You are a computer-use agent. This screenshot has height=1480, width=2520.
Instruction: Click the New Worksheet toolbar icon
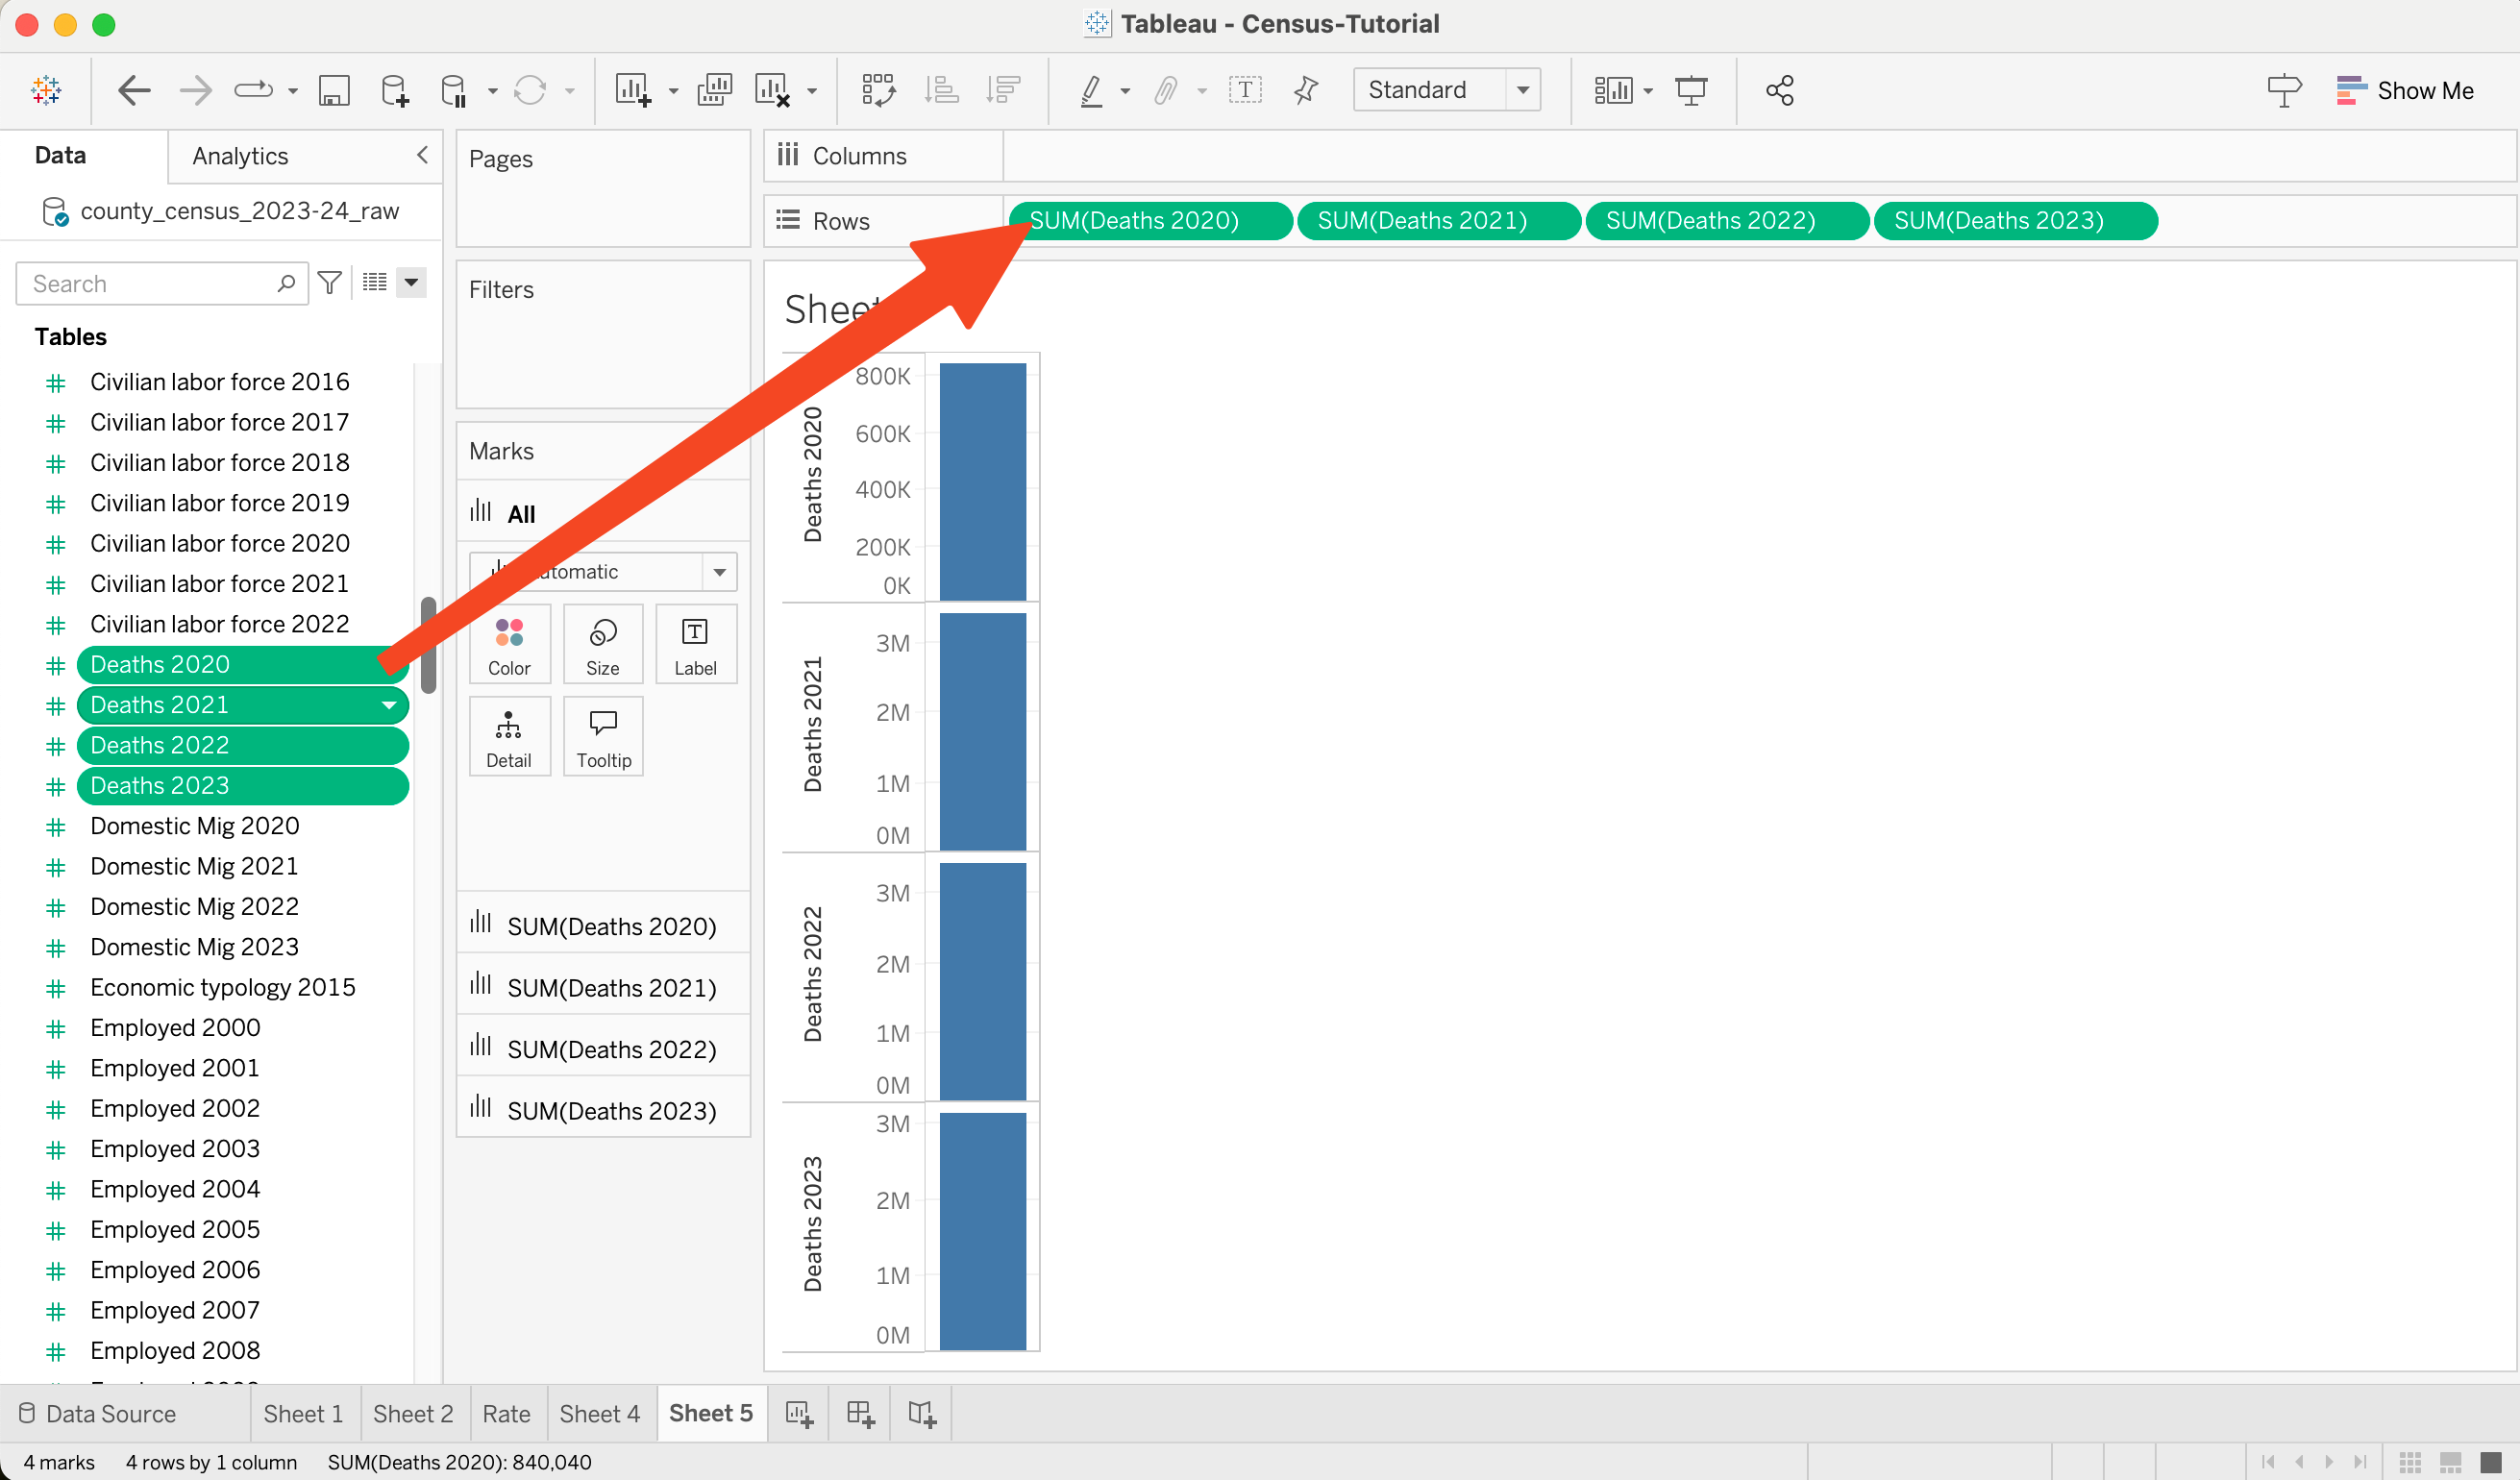pos(633,90)
